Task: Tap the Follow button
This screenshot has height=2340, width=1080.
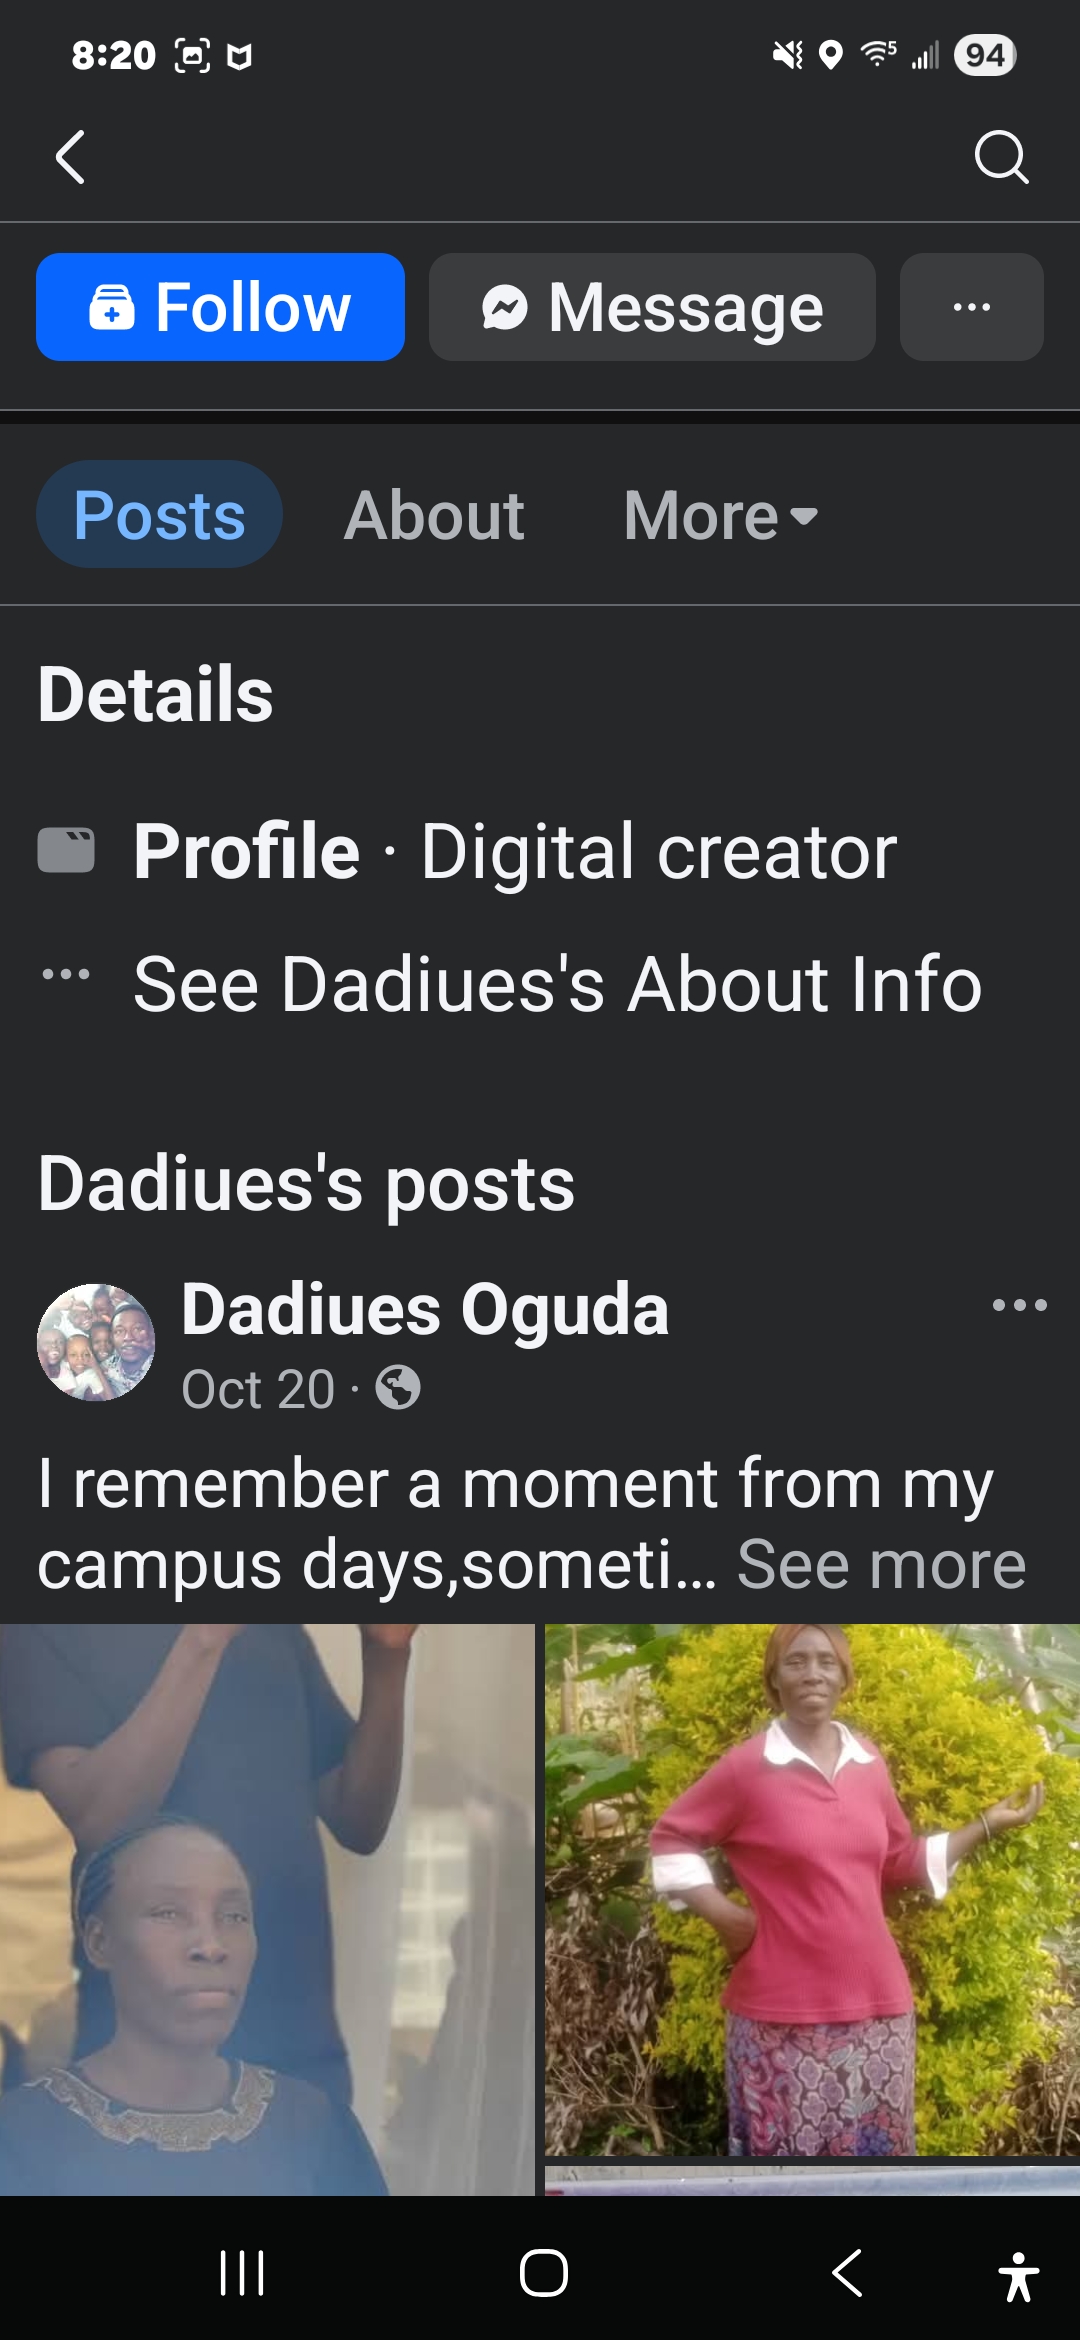Action: (220, 307)
